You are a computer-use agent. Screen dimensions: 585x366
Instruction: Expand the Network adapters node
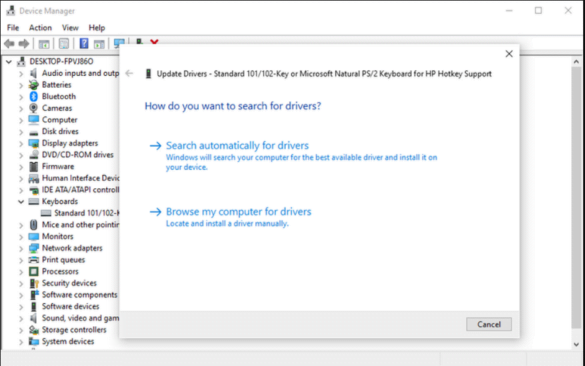pyautogui.click(x=21, y=248)
